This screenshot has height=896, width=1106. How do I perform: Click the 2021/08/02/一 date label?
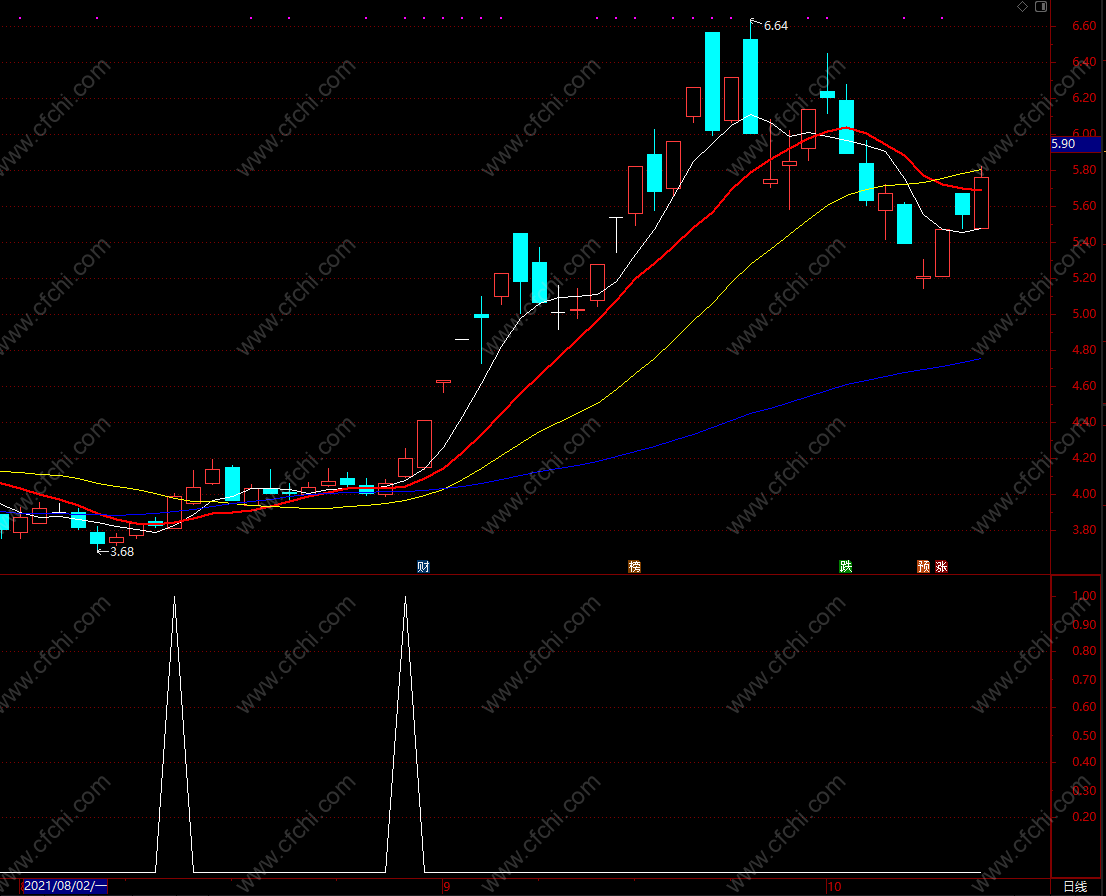point(65,886)
